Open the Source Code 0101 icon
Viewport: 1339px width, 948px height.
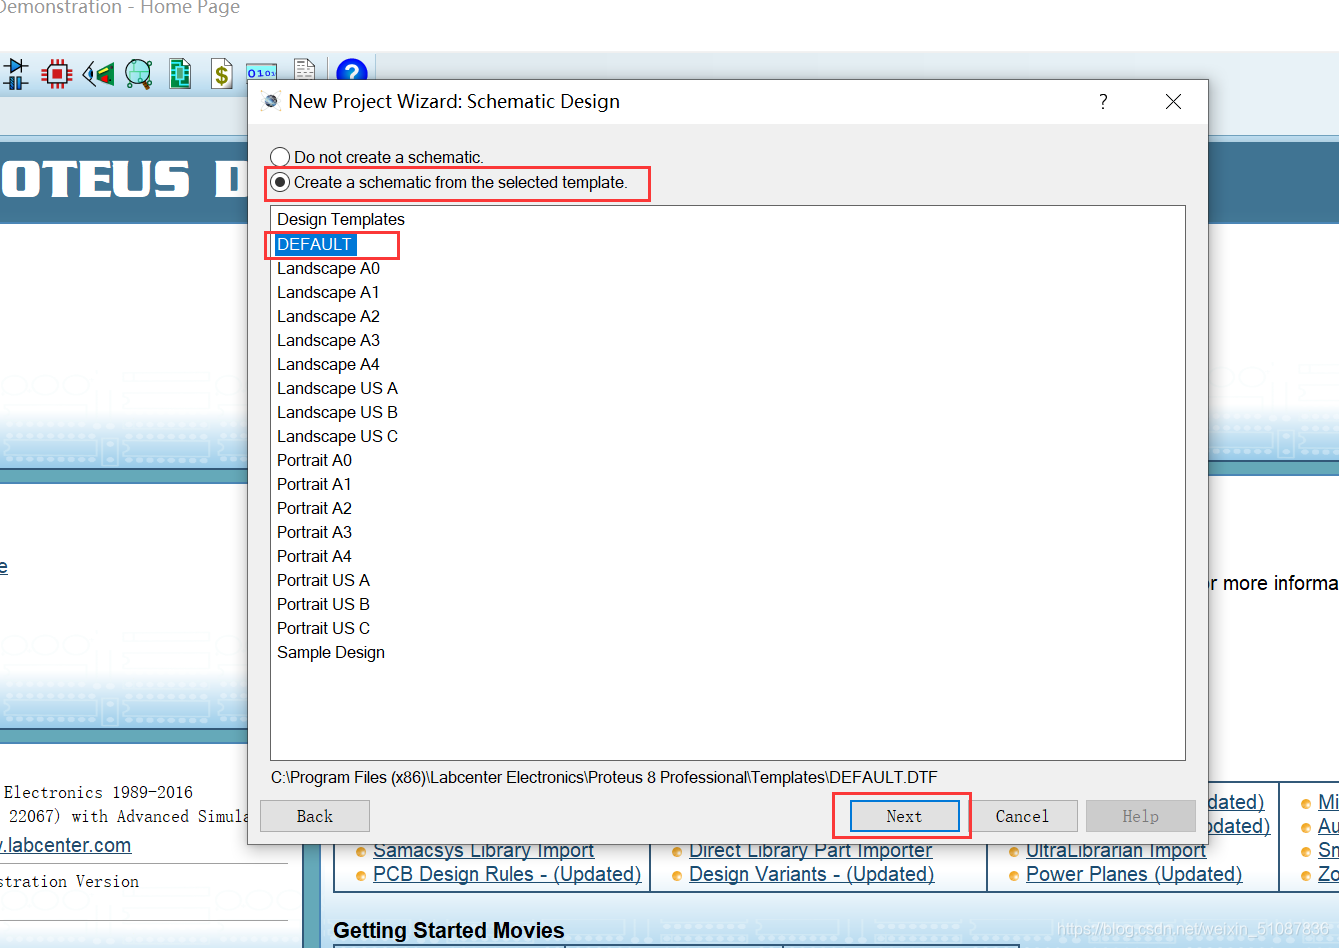tap(262, 72)
